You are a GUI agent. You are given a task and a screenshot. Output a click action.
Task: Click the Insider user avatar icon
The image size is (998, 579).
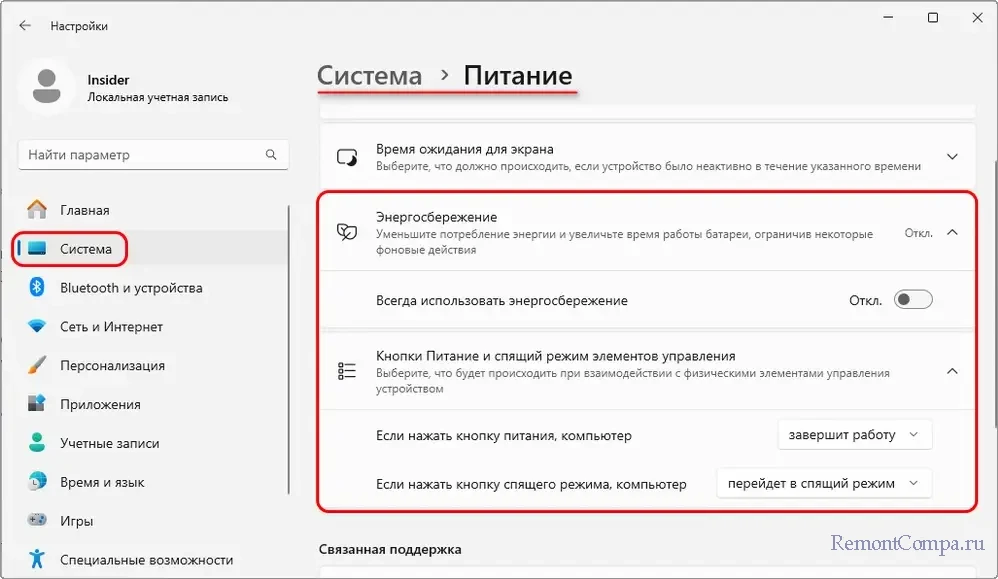point(46,88)
